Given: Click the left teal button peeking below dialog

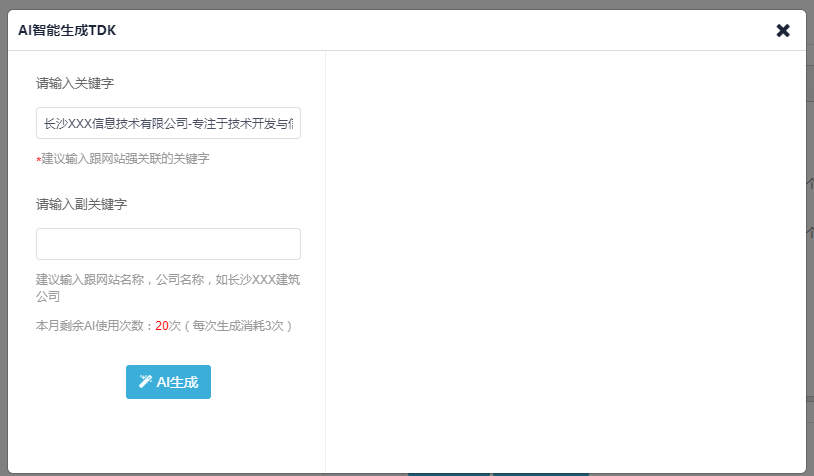Looking at the screenshot, I should click(x=449, y=474).
